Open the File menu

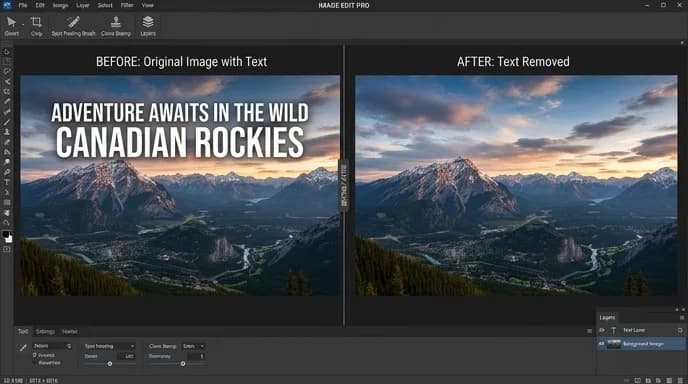point(23,5)
